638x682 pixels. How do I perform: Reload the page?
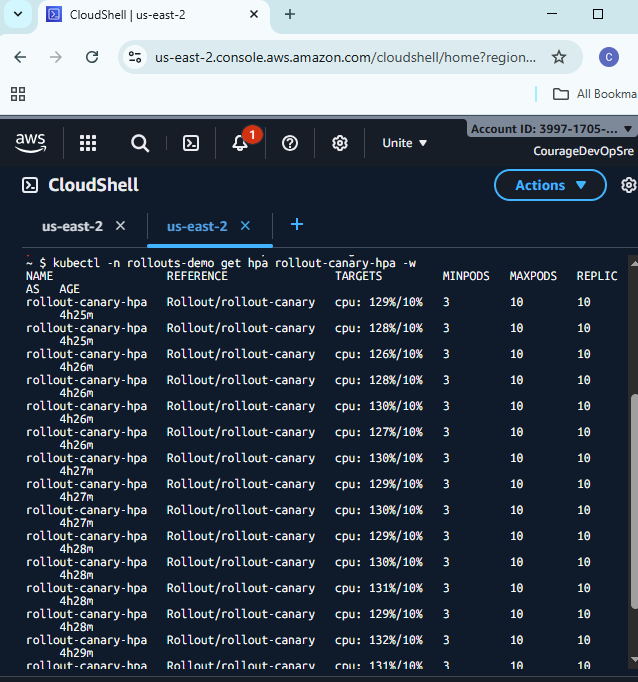pos(92,57)
